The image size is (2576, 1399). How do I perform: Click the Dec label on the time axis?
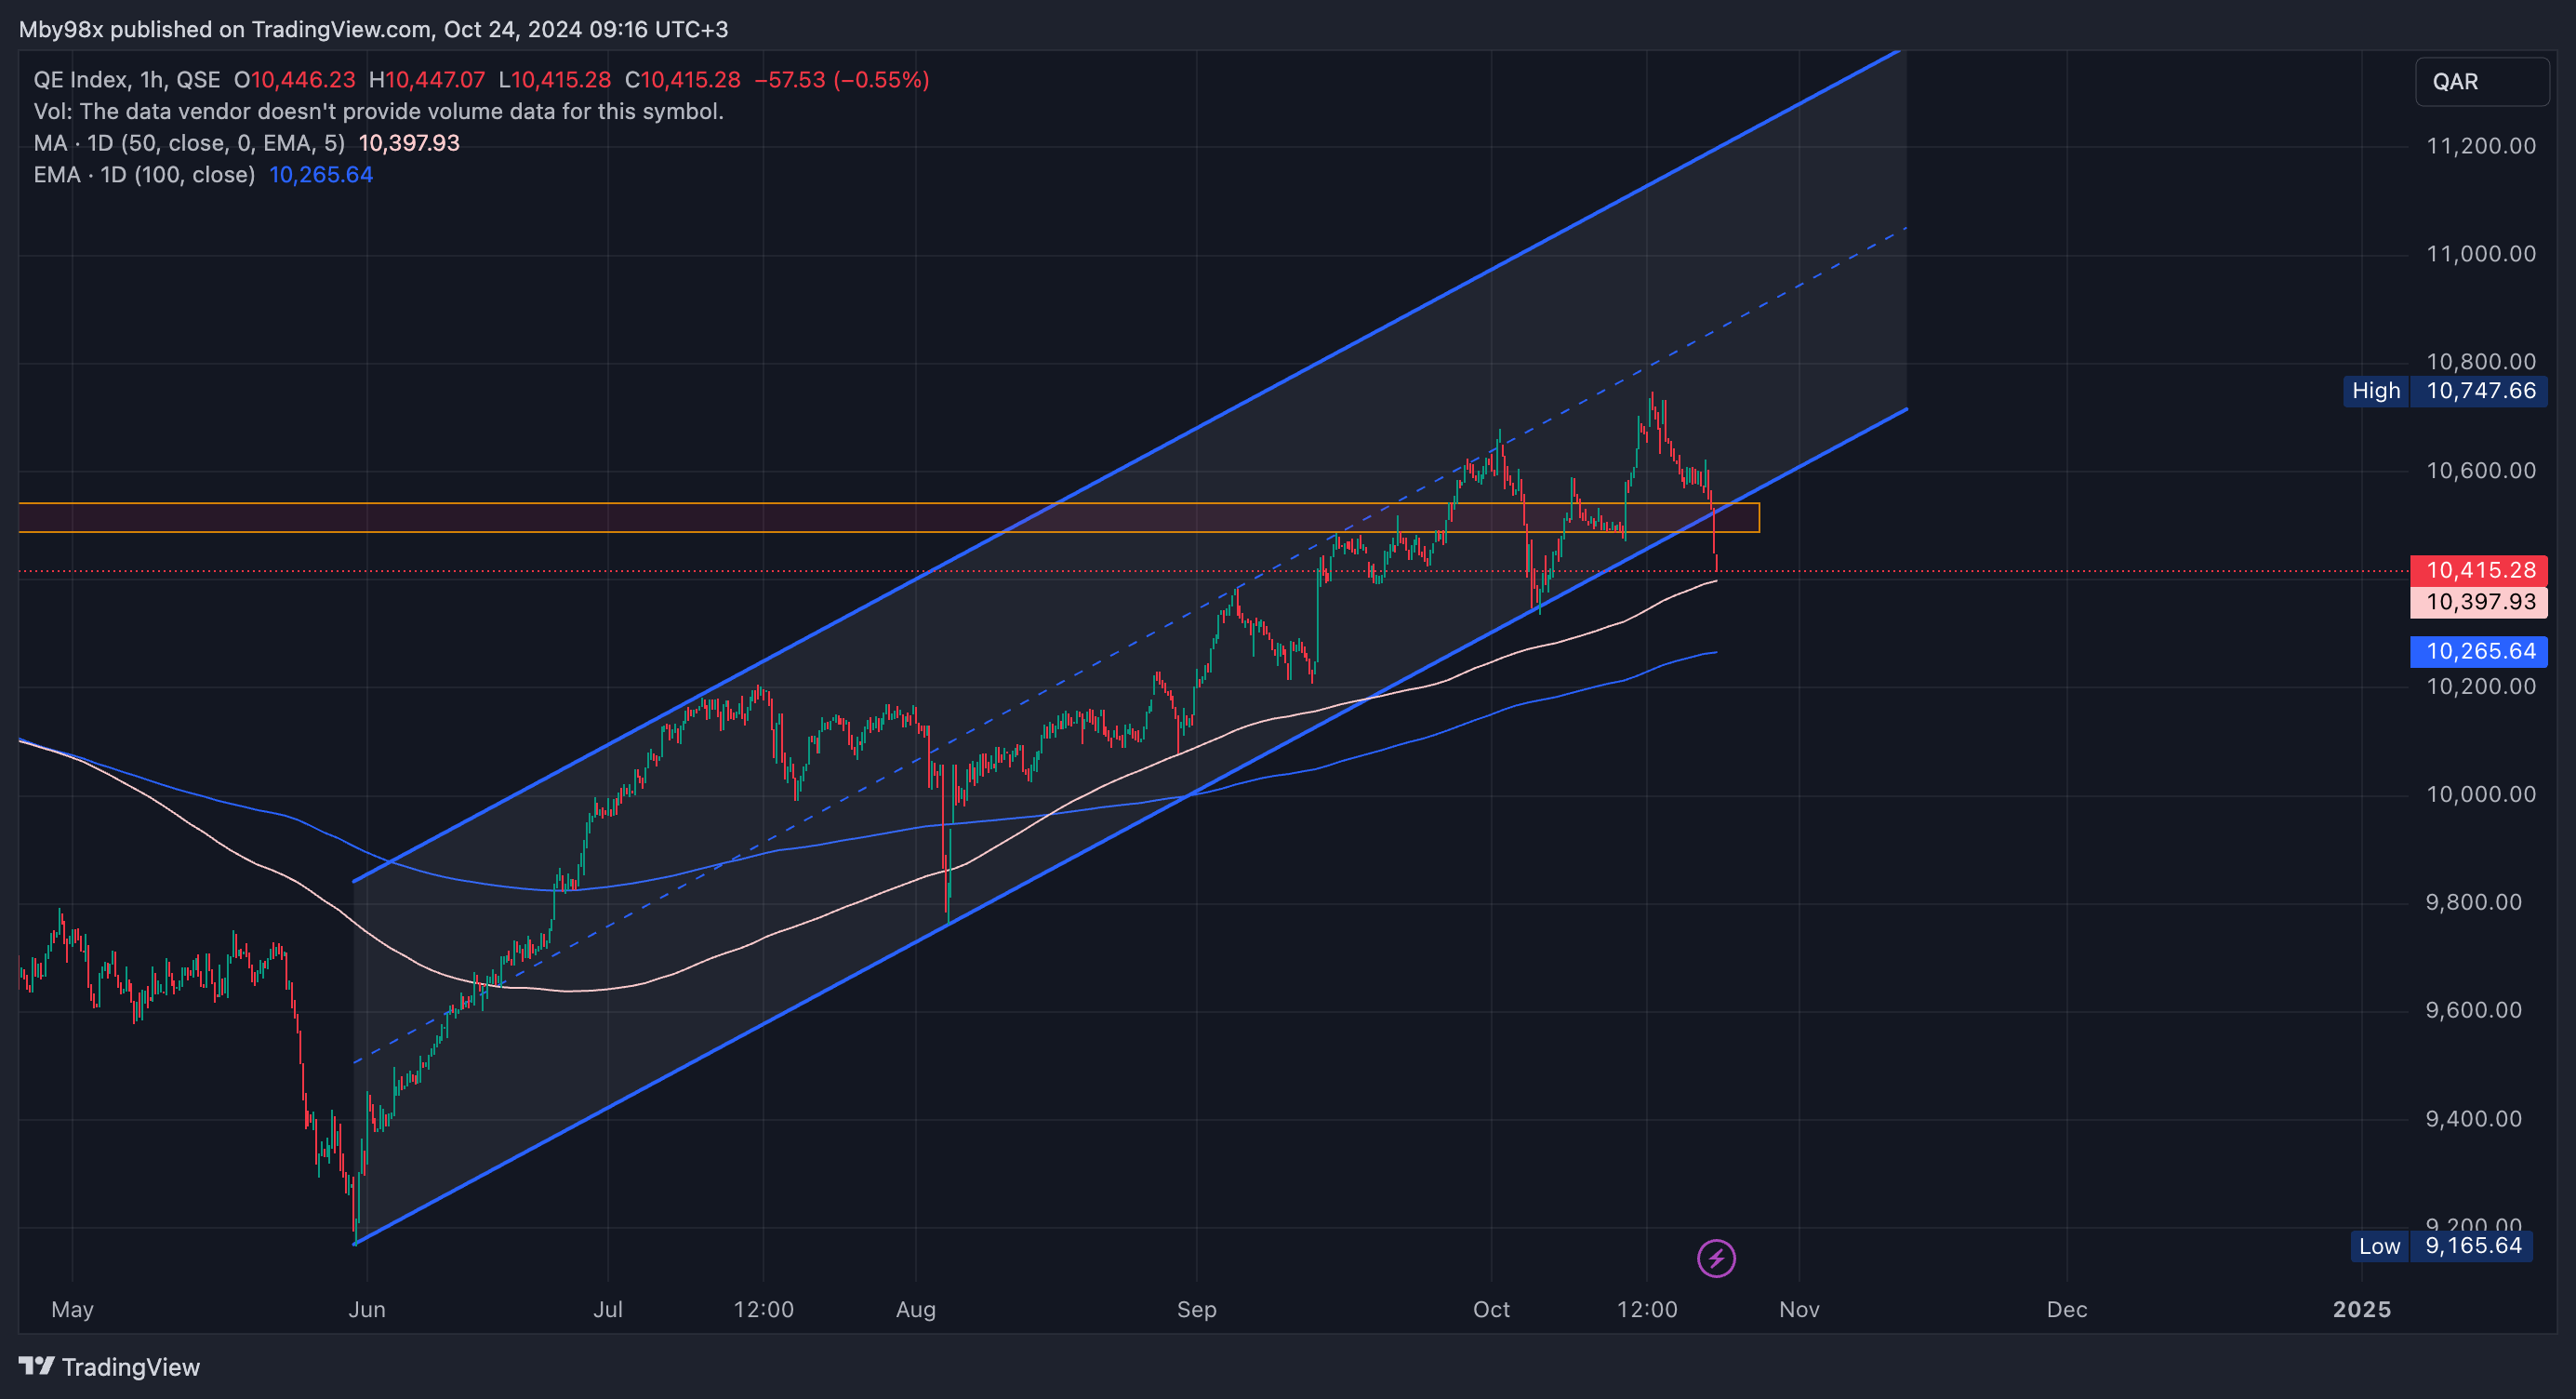click(x=2067, y=1309)
